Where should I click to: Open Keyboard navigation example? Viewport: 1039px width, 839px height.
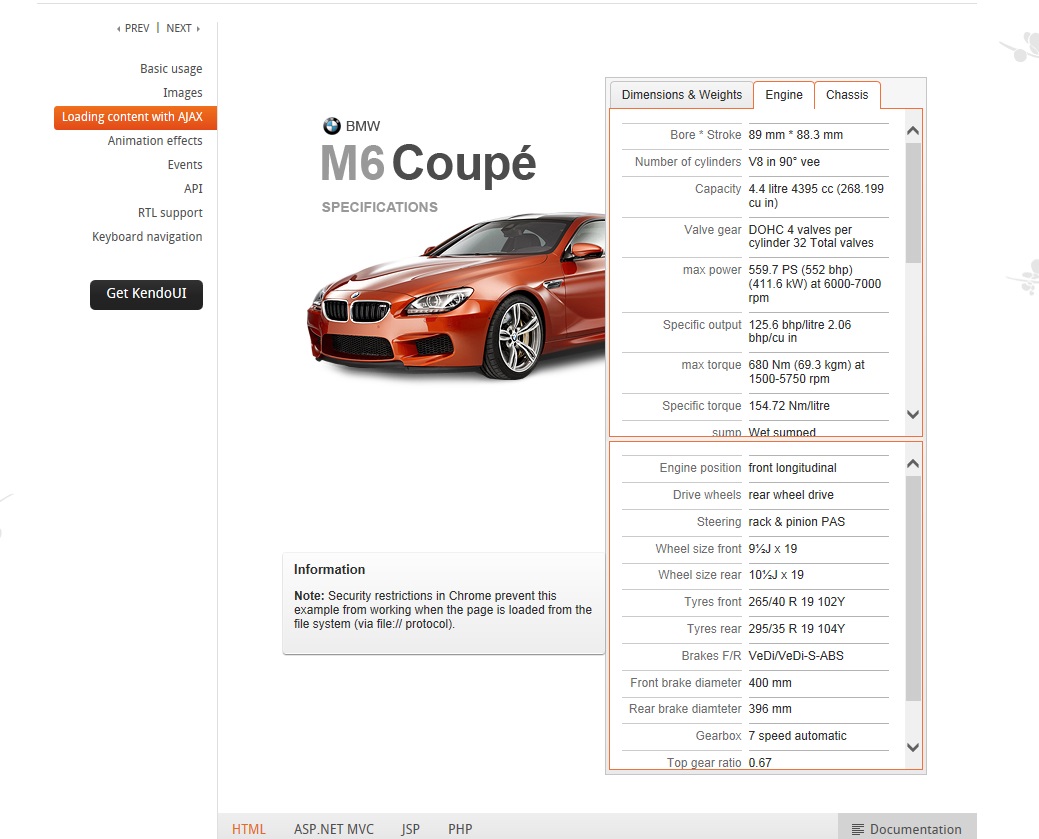click(146, 237)
